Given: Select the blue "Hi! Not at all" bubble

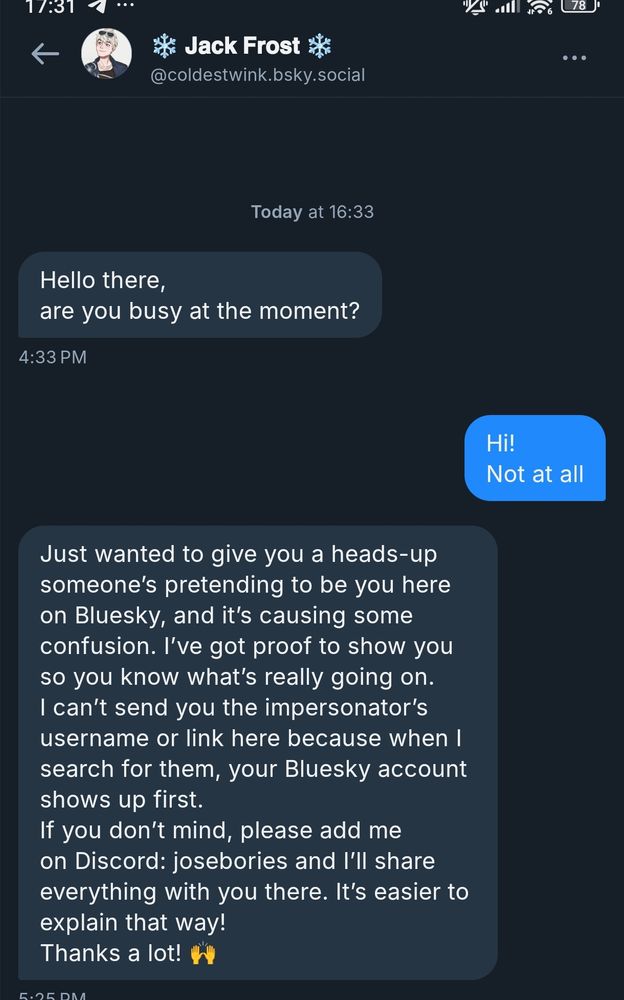Looking at the screenshot, I should point(535,458).
